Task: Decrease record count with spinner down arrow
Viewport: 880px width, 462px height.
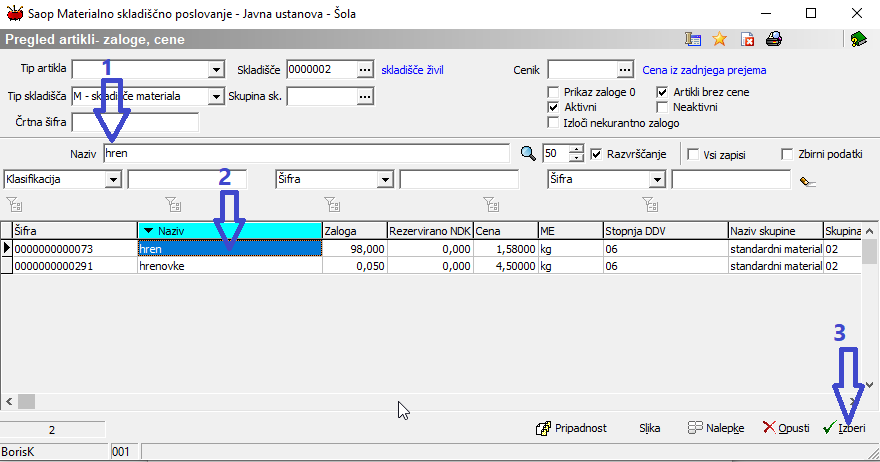Action: (576, 158)
